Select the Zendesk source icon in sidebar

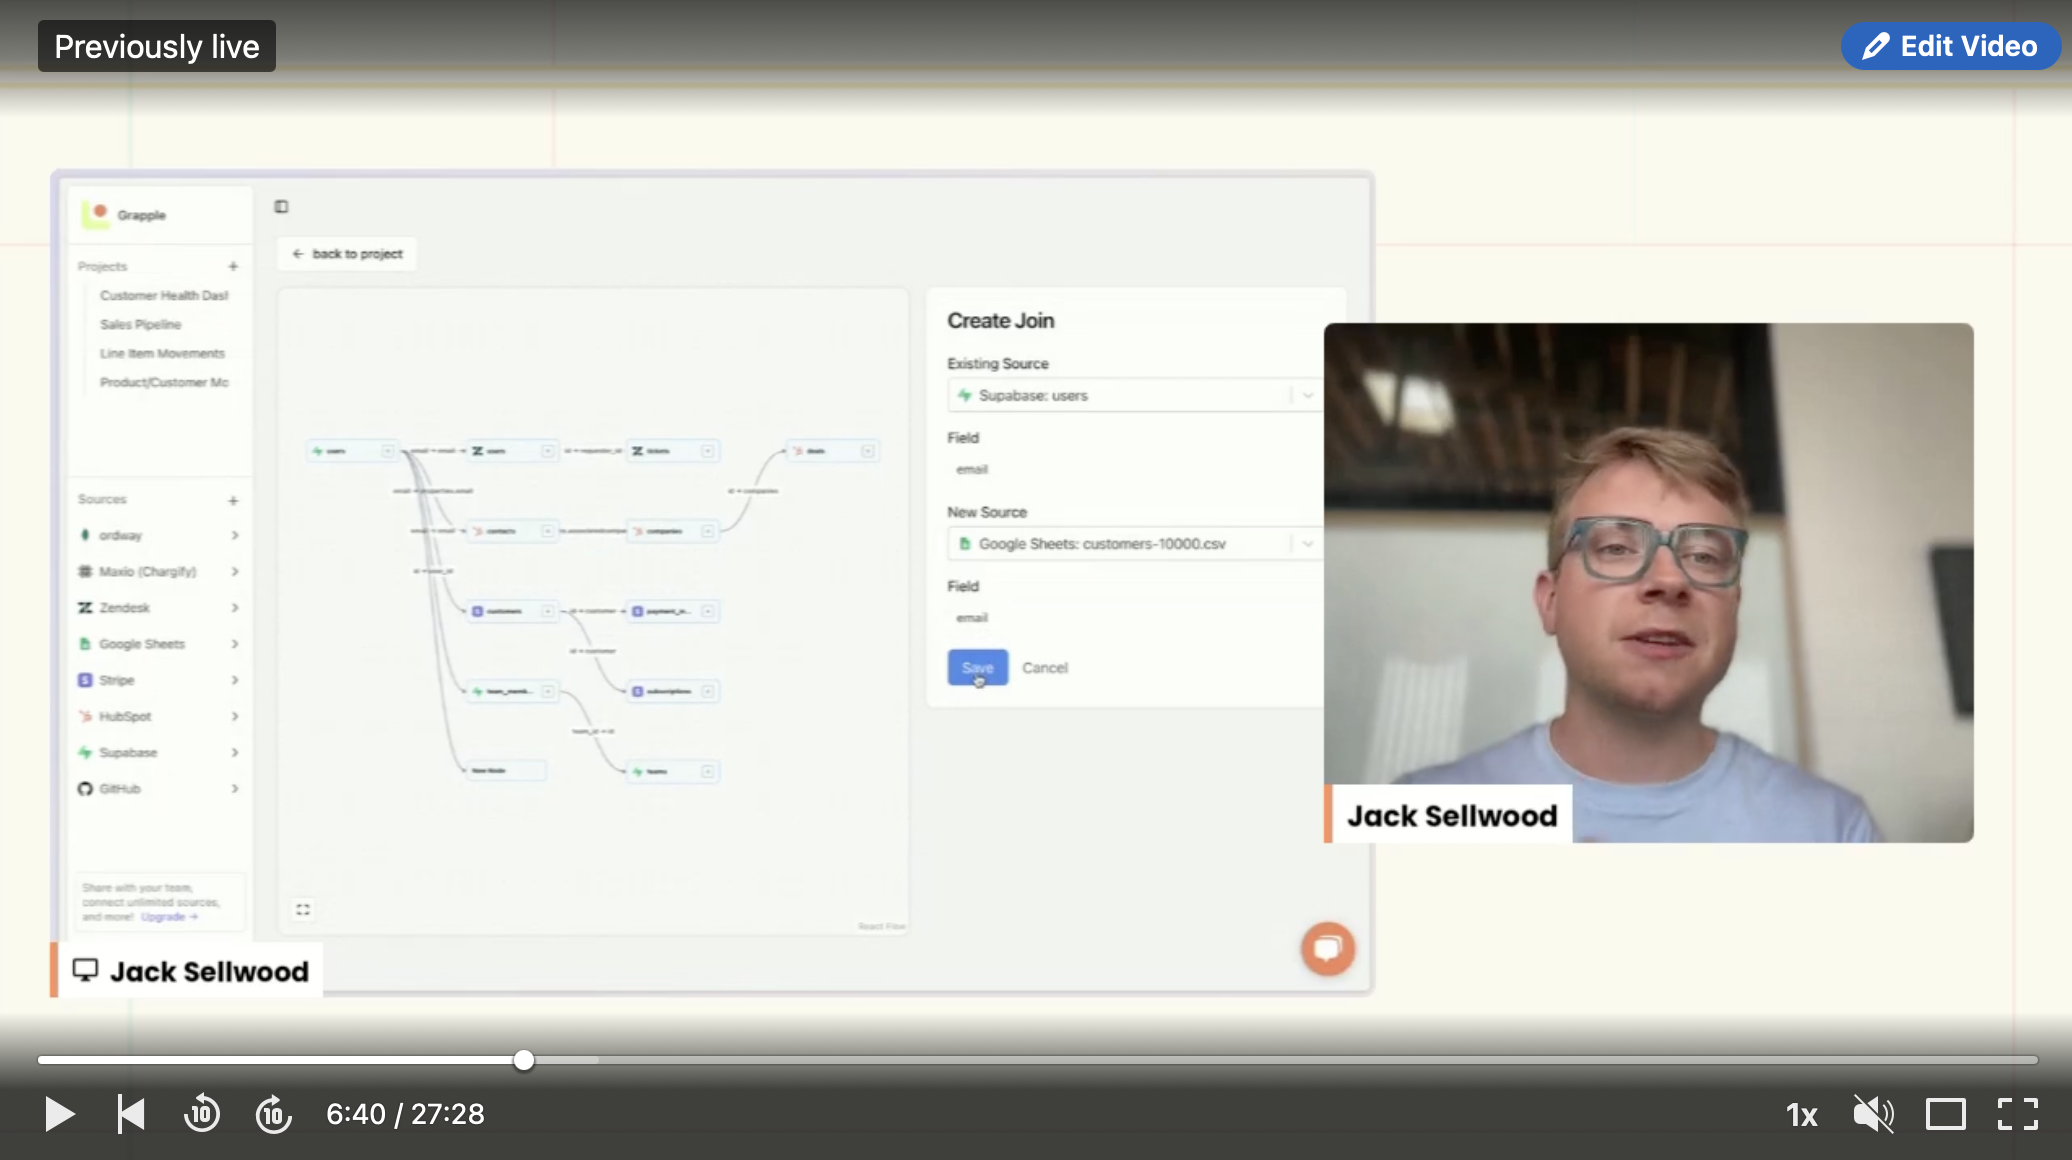(84, 607)
